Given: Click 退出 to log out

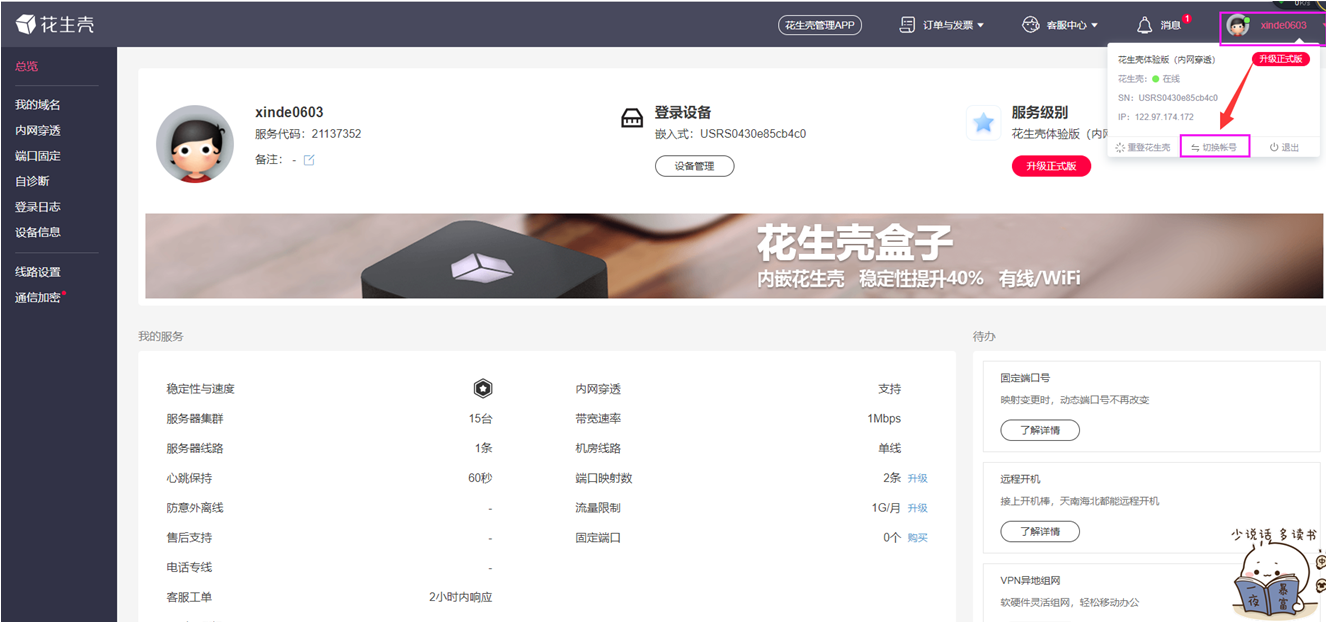Looking at the screenshot, I should [1285, 147].
